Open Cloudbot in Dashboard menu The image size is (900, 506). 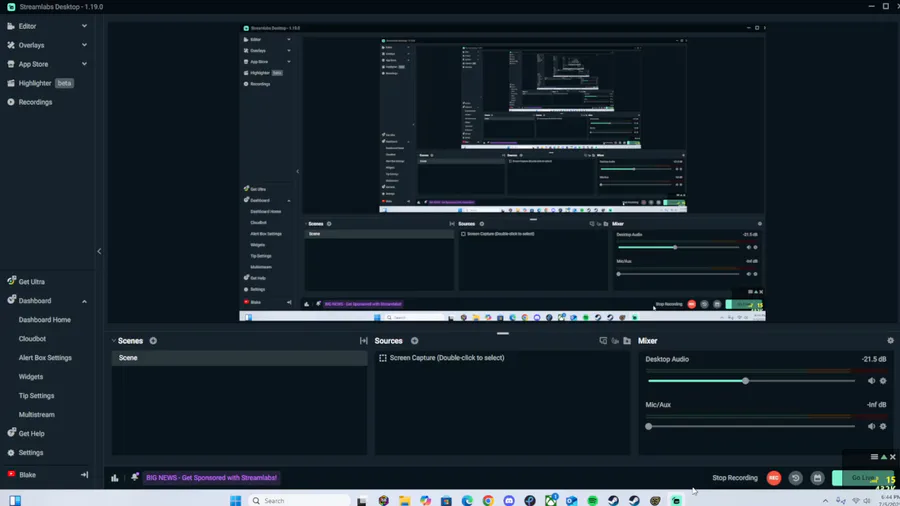tap(32, 338)
